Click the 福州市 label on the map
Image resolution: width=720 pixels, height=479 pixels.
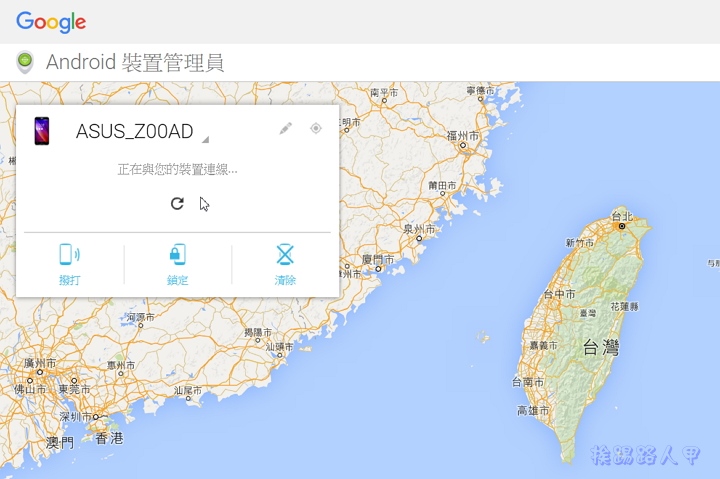[x=466, y=134]
